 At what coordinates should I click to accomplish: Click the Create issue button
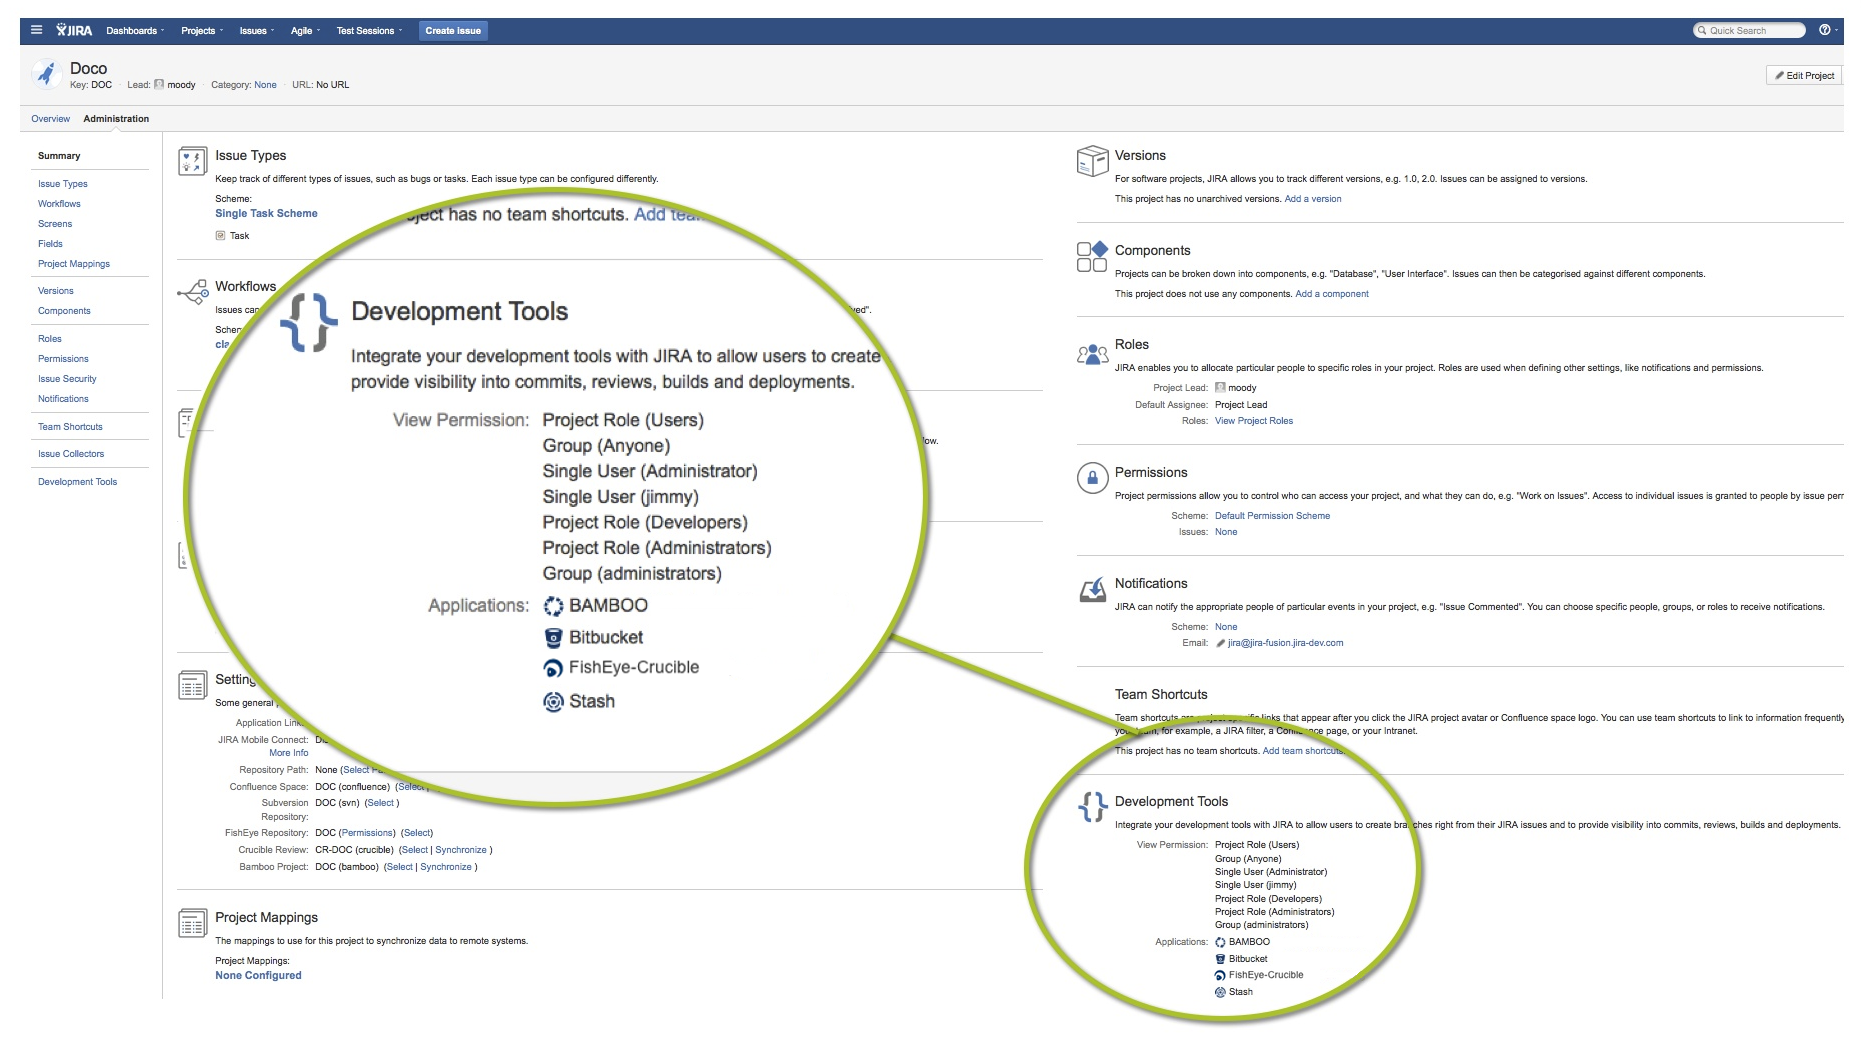[453, 31]
